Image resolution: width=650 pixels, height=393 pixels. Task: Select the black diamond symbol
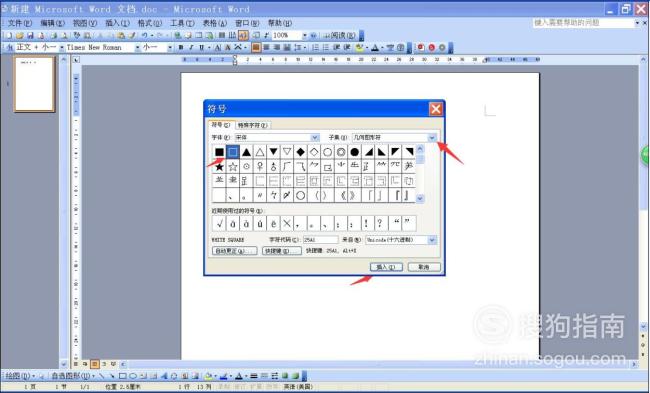[300, 152]
